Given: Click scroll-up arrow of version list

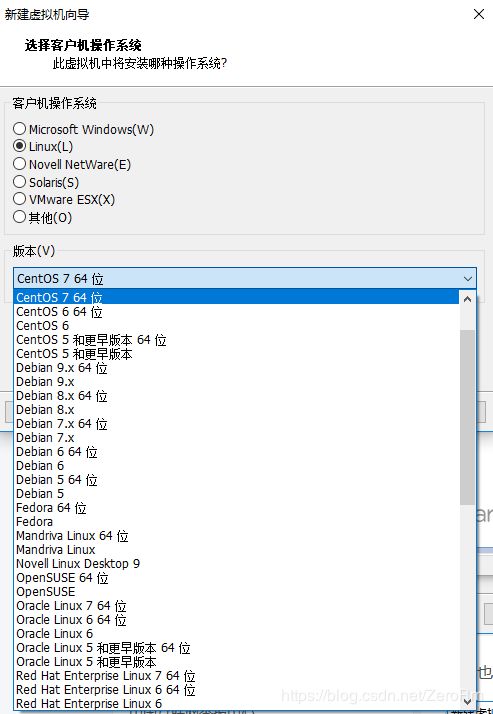Looking at the screenshot, I should (467, 299).
